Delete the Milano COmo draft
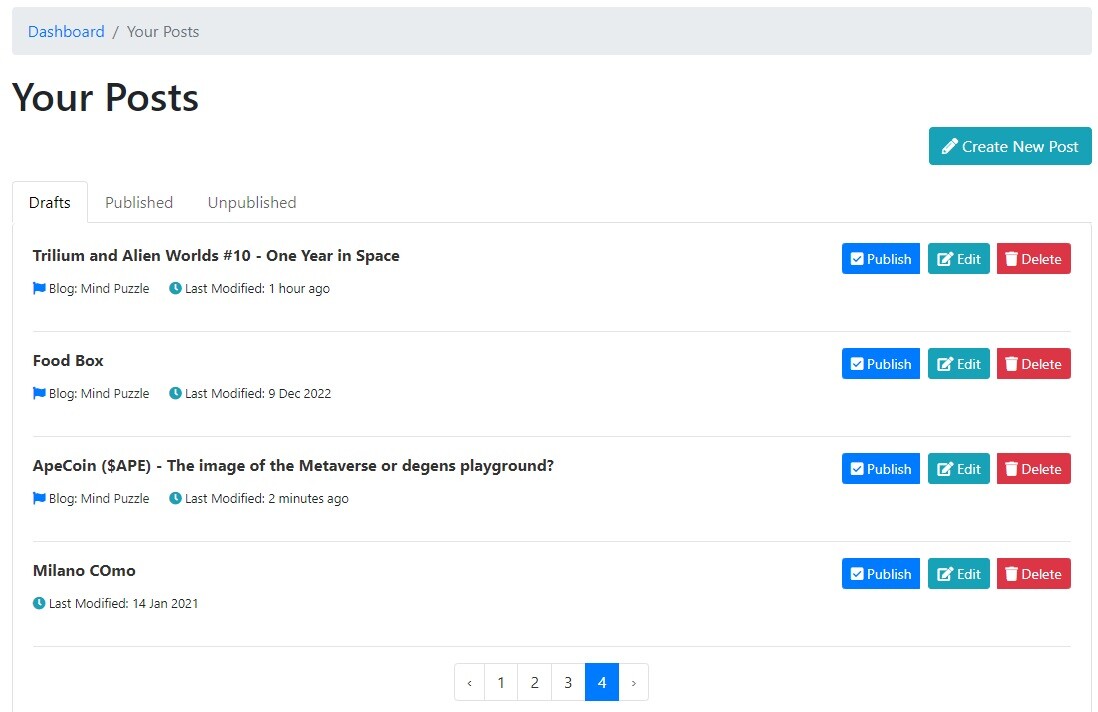Viewport: 1098px width, 712px height. coord(1034,573)
